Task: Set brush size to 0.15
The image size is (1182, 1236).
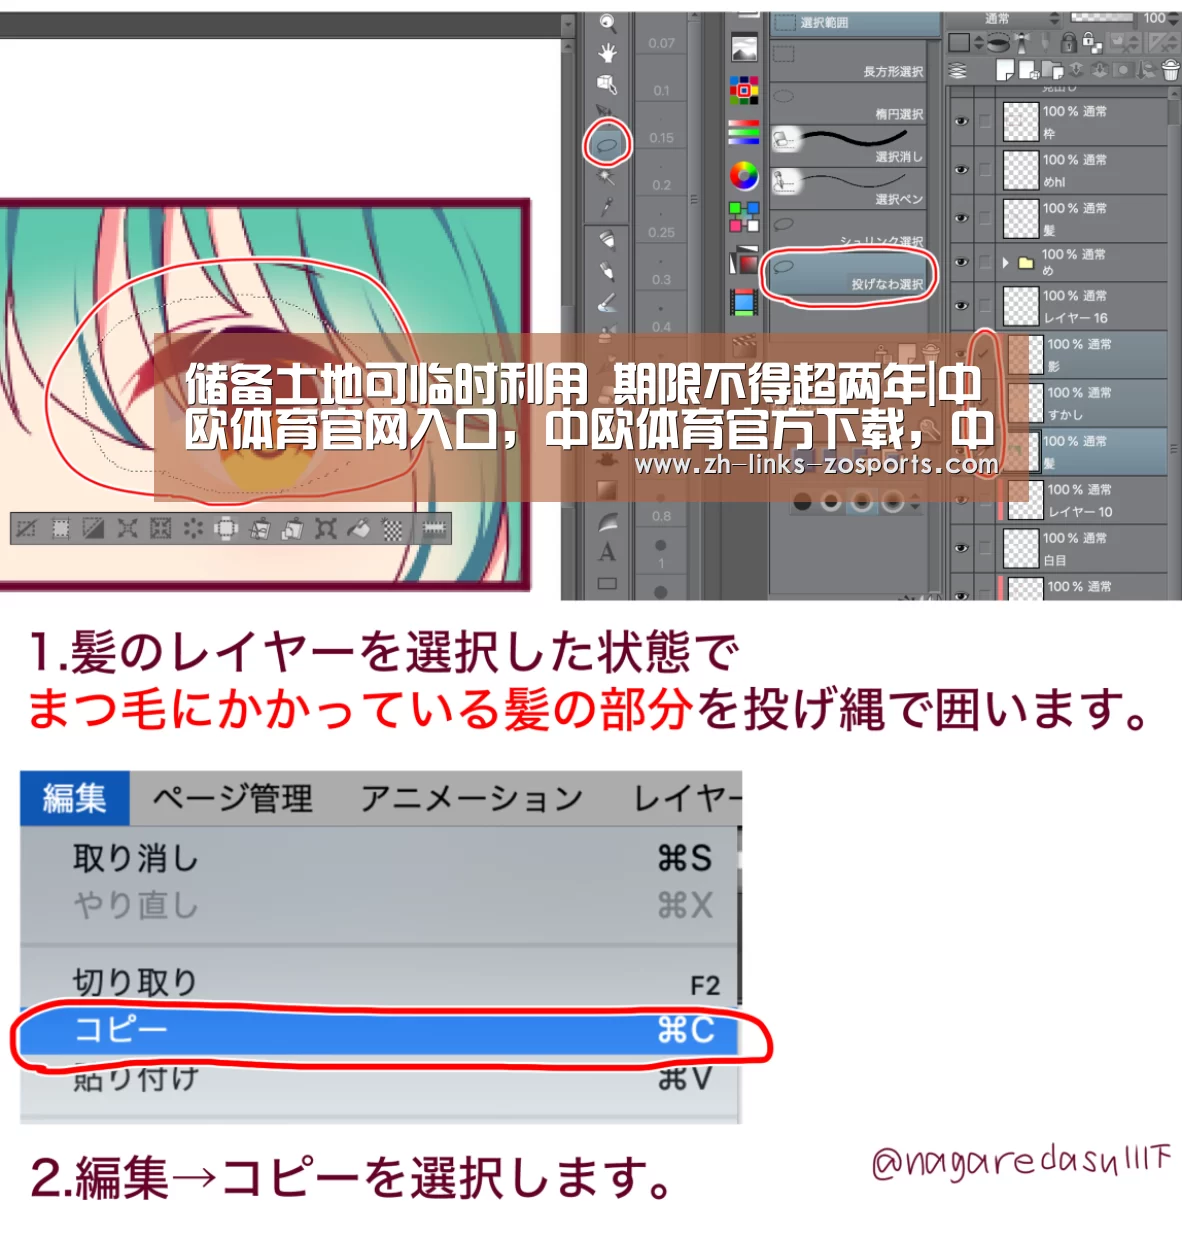Action: click(661, 138)
